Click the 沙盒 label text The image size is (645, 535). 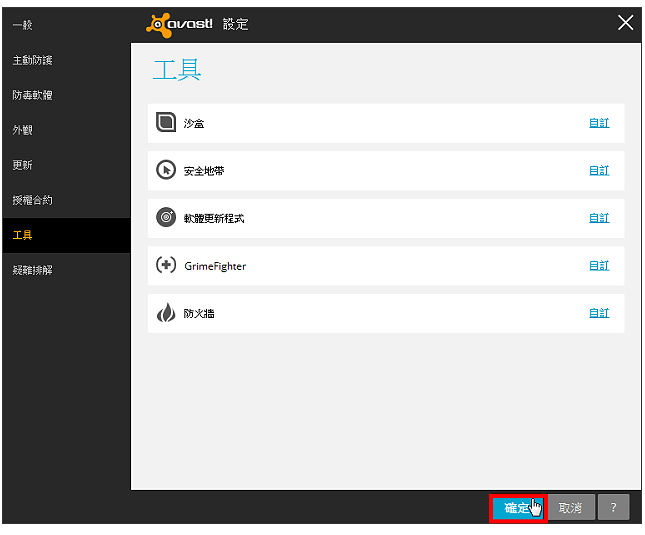[x=194, y=123]
